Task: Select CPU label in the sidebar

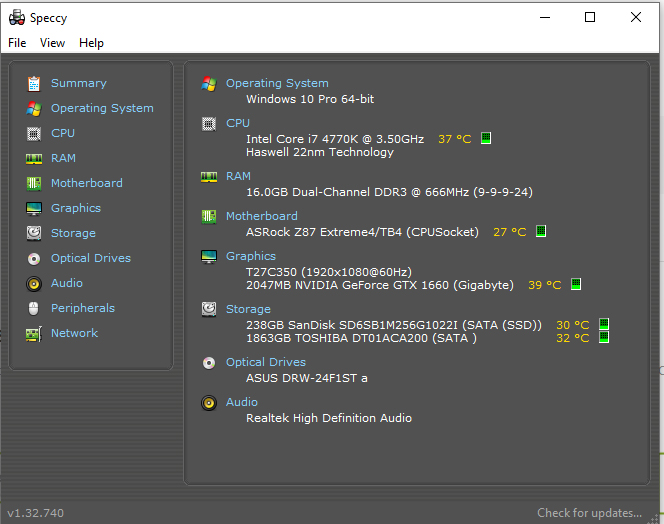Action: pos(63,133)
